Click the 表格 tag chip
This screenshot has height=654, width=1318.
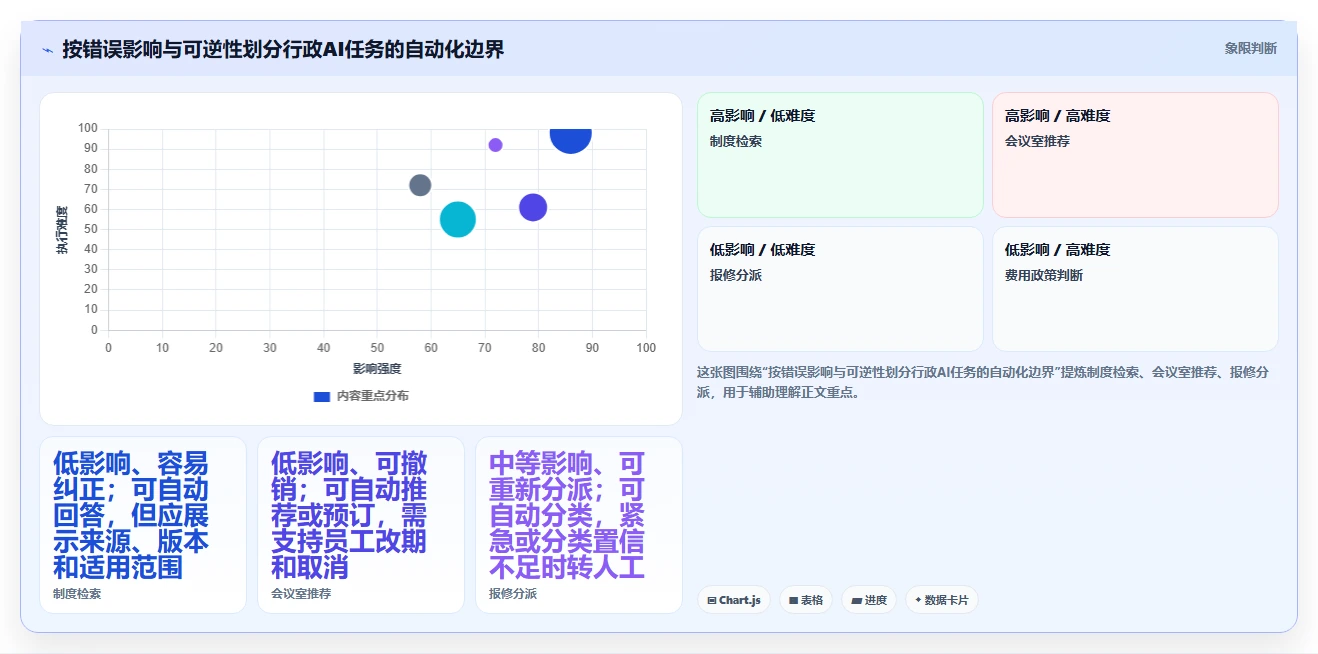pyautogui.click(x=805, y=600)
